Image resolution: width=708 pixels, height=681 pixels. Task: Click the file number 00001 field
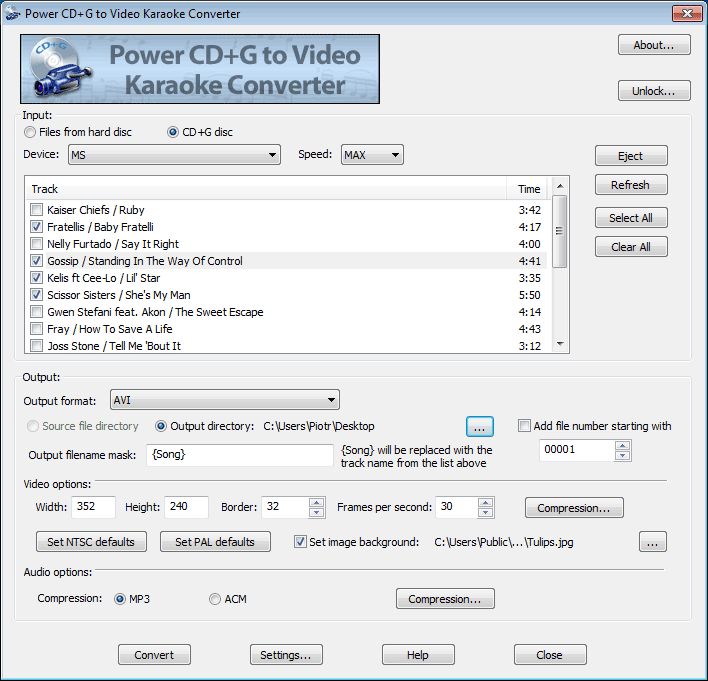click(577, 450)
